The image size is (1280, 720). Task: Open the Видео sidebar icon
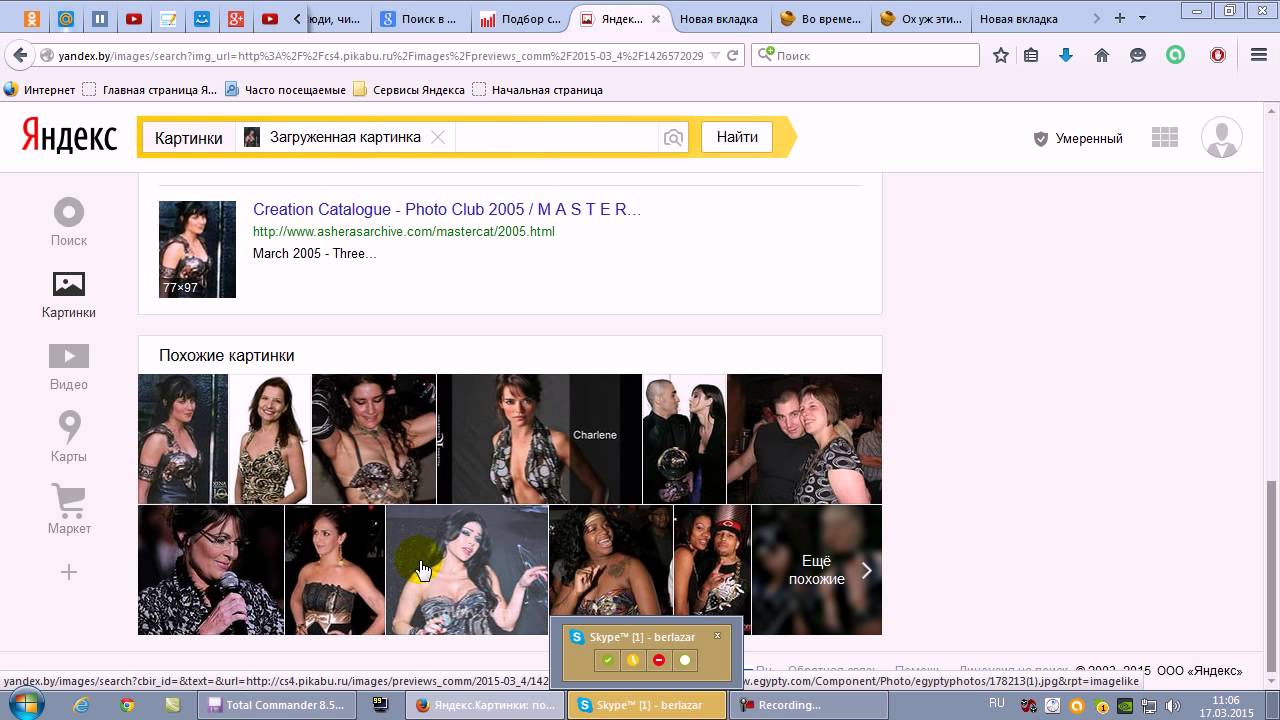pos(69,366)
